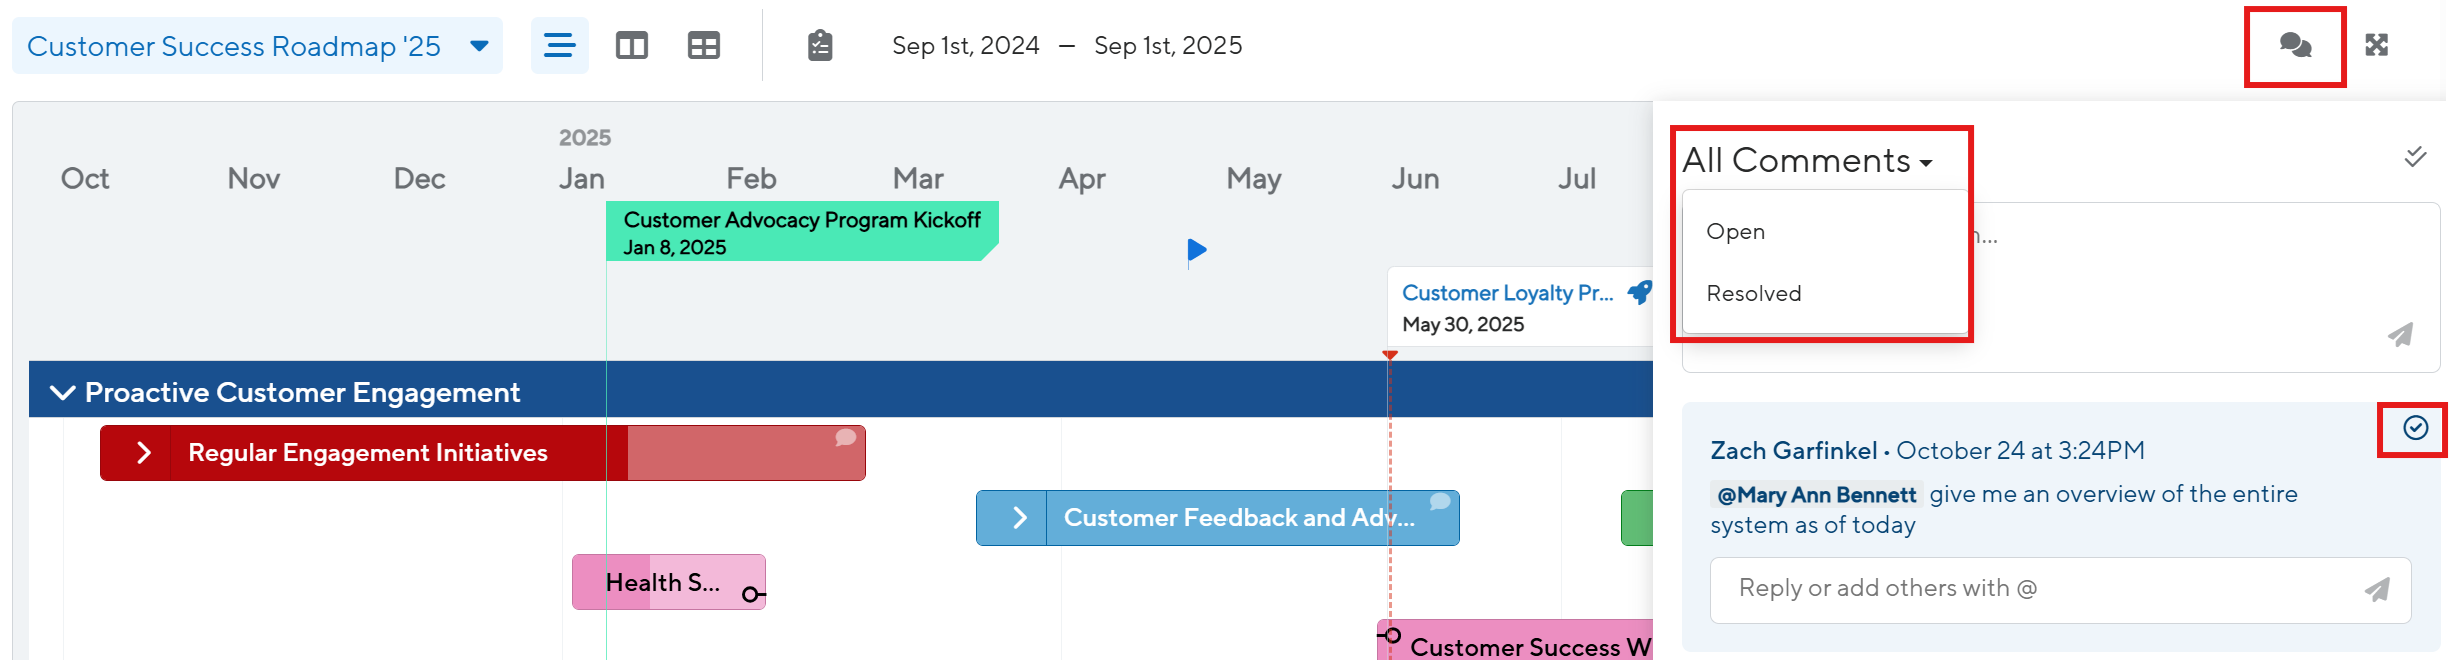The image size is (2449, 660).
Task: Expand the Customer Feedback and Adv... bar
Action: pyautogui.click(x=1019, y=518)
